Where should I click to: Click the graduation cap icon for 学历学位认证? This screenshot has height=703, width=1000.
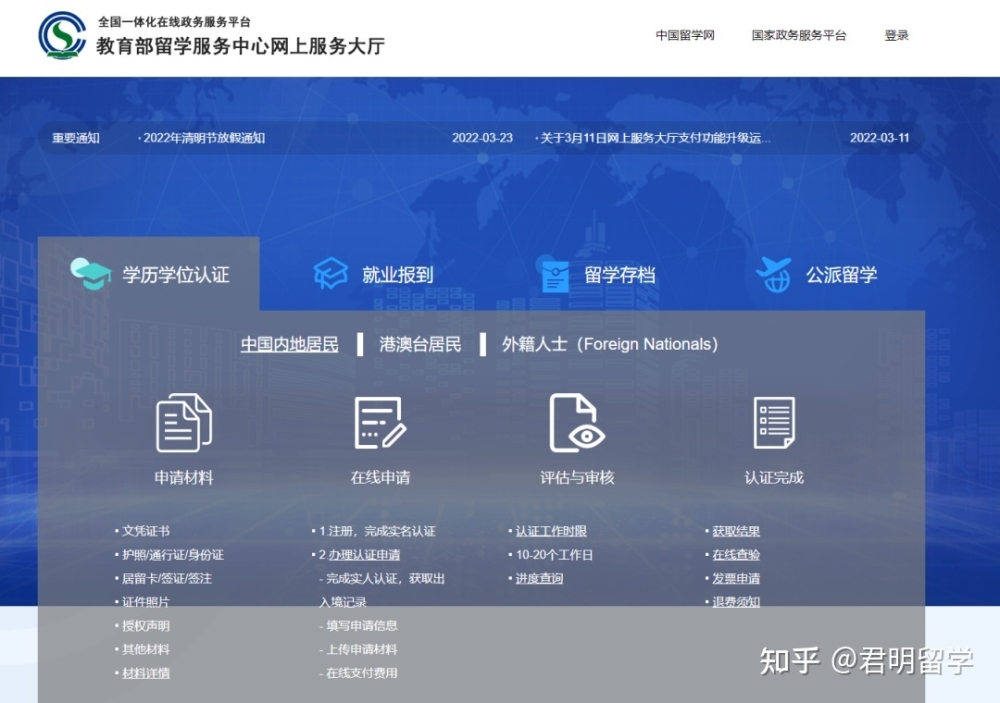(x=91, y=274)
